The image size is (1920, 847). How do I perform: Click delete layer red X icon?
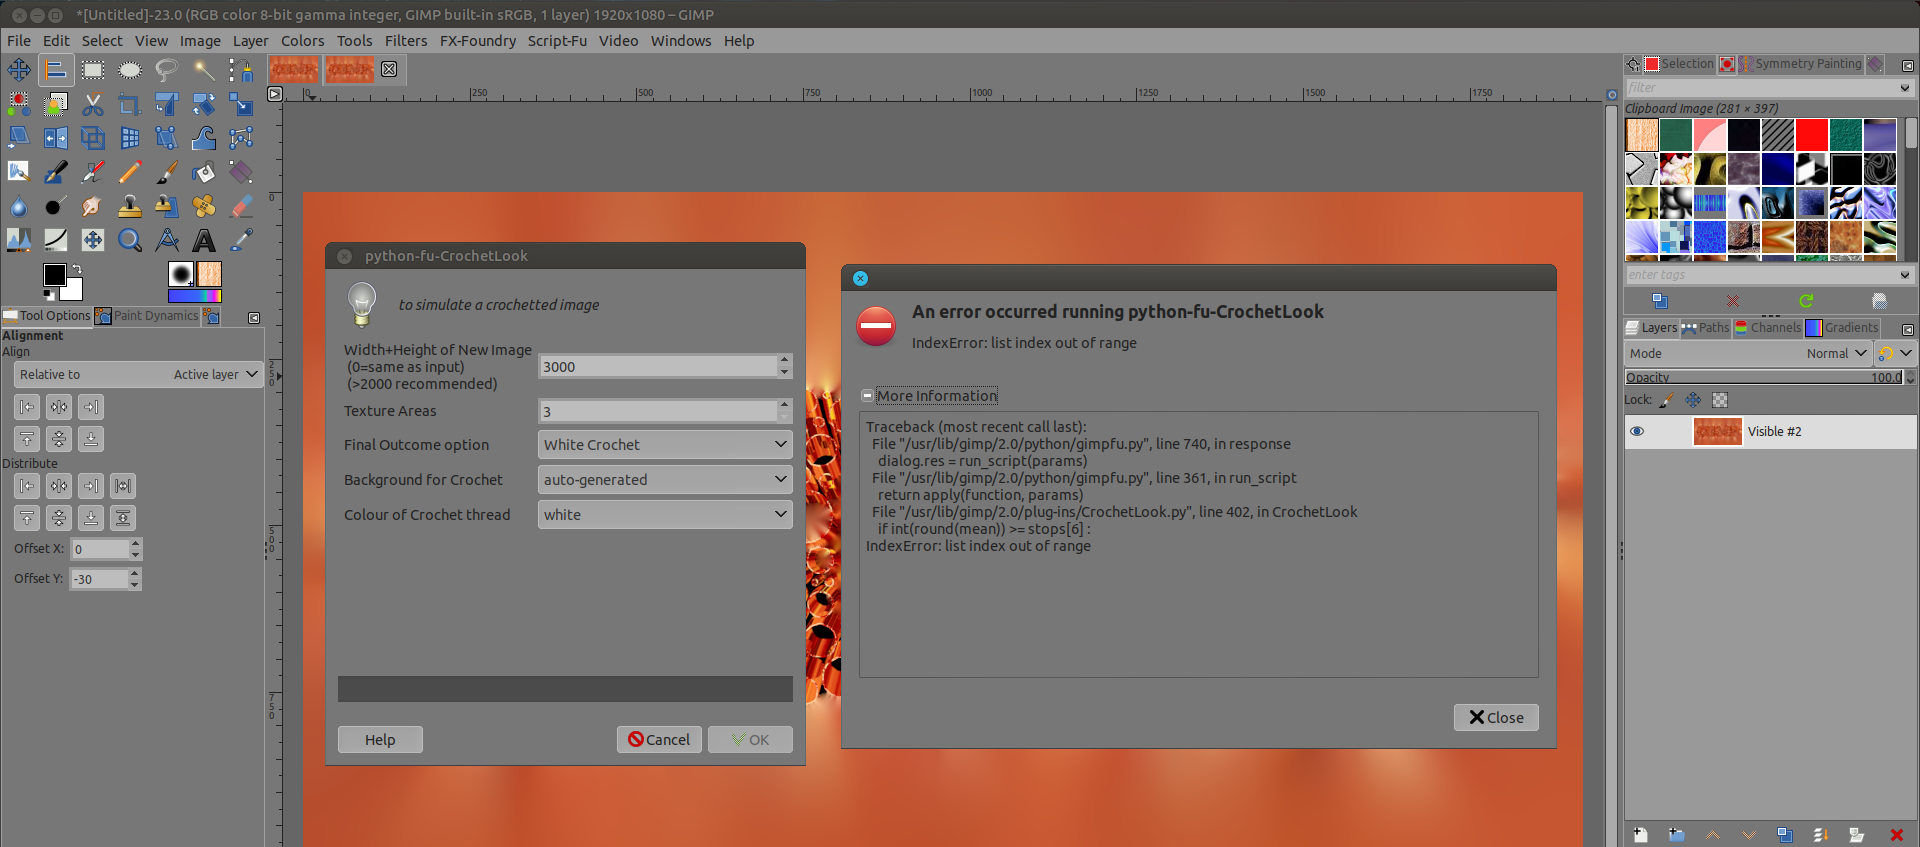(x=1896, y=835)
